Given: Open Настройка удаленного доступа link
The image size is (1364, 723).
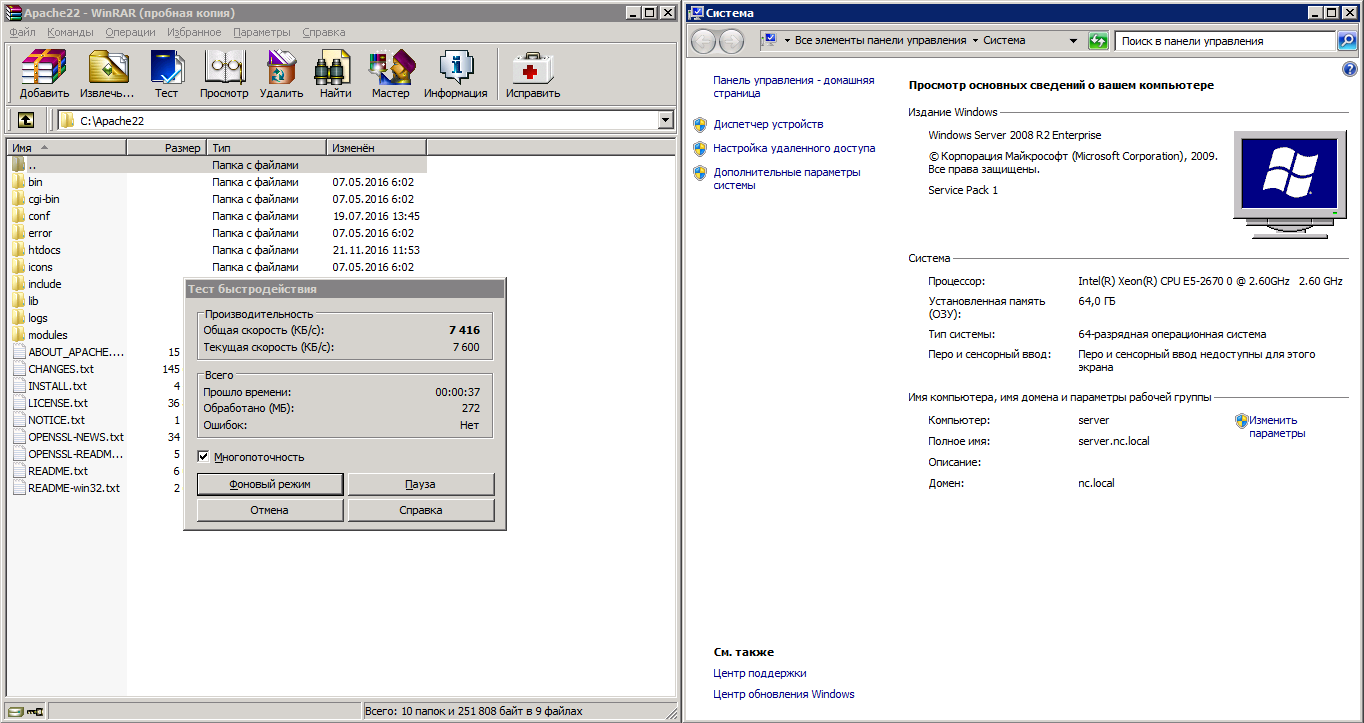Looking at the screenshot, I should (794, 148).
